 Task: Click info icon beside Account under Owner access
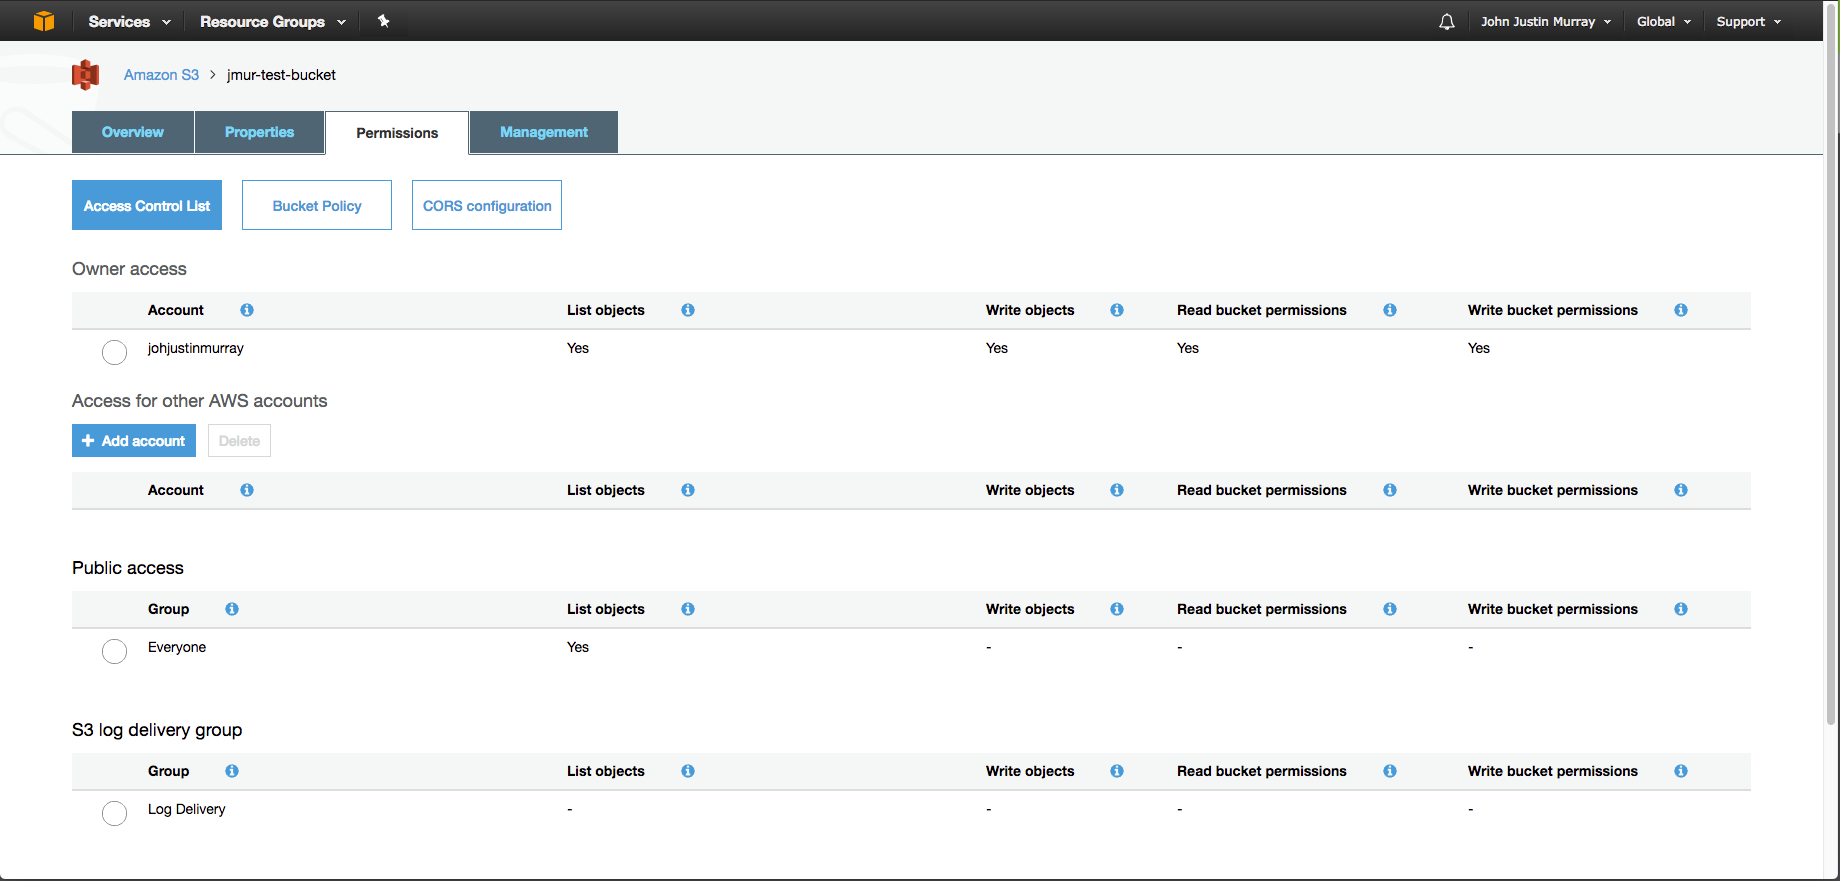tap(247, 310)
